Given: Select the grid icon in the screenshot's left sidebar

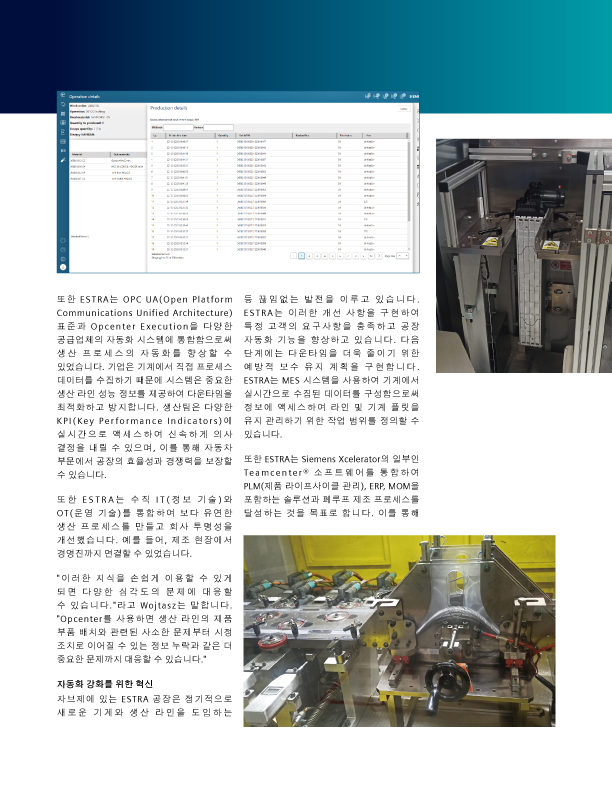Looking at the screenshot, I should coord(63,123).
